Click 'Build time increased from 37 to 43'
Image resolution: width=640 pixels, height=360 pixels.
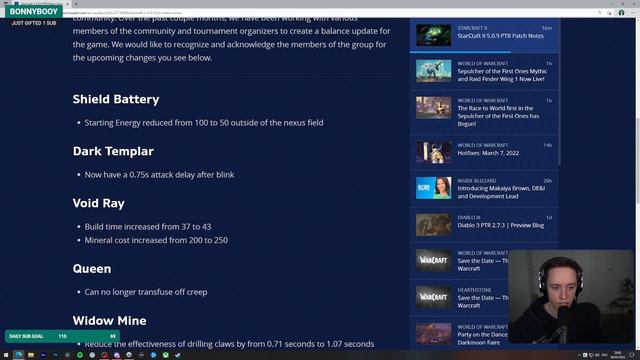click(148, 227)
